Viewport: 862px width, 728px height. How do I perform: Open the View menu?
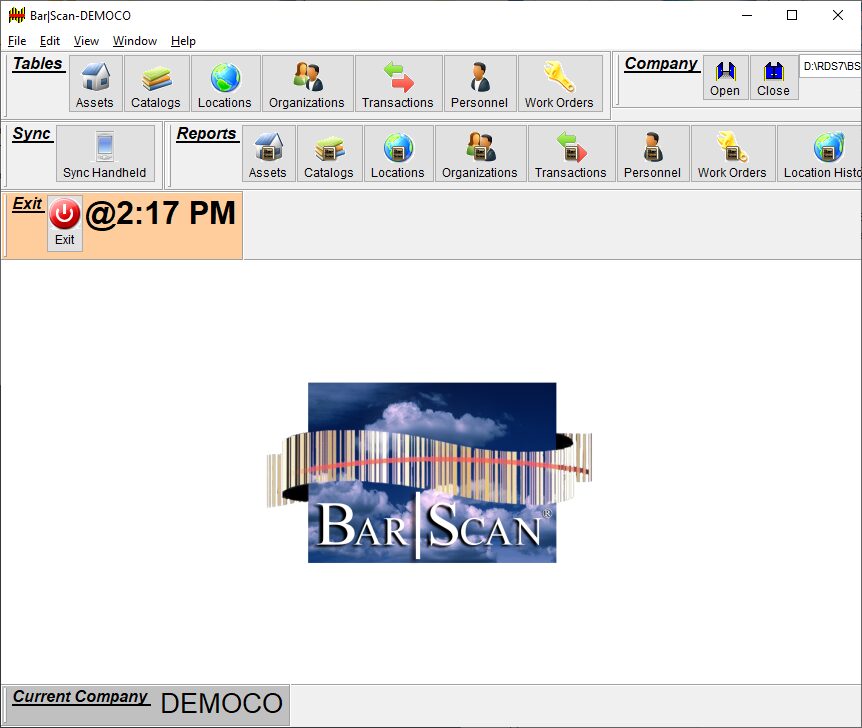[x=86, y=41]
